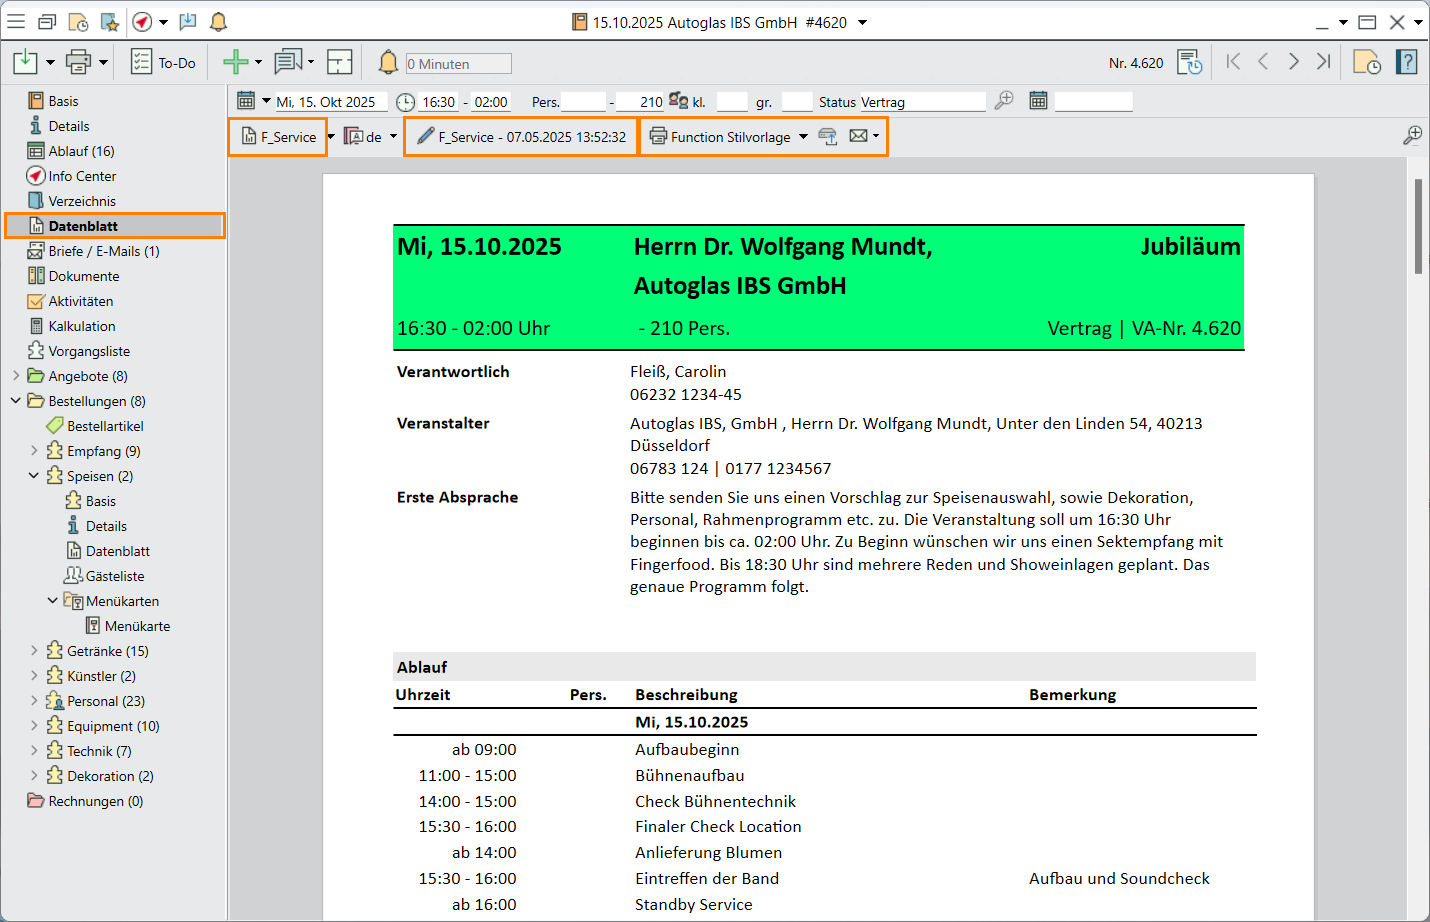The width and height of the screenshot is (1430, 922).
Task: Open the language 'de' dropdown
Action: point(393,137)
